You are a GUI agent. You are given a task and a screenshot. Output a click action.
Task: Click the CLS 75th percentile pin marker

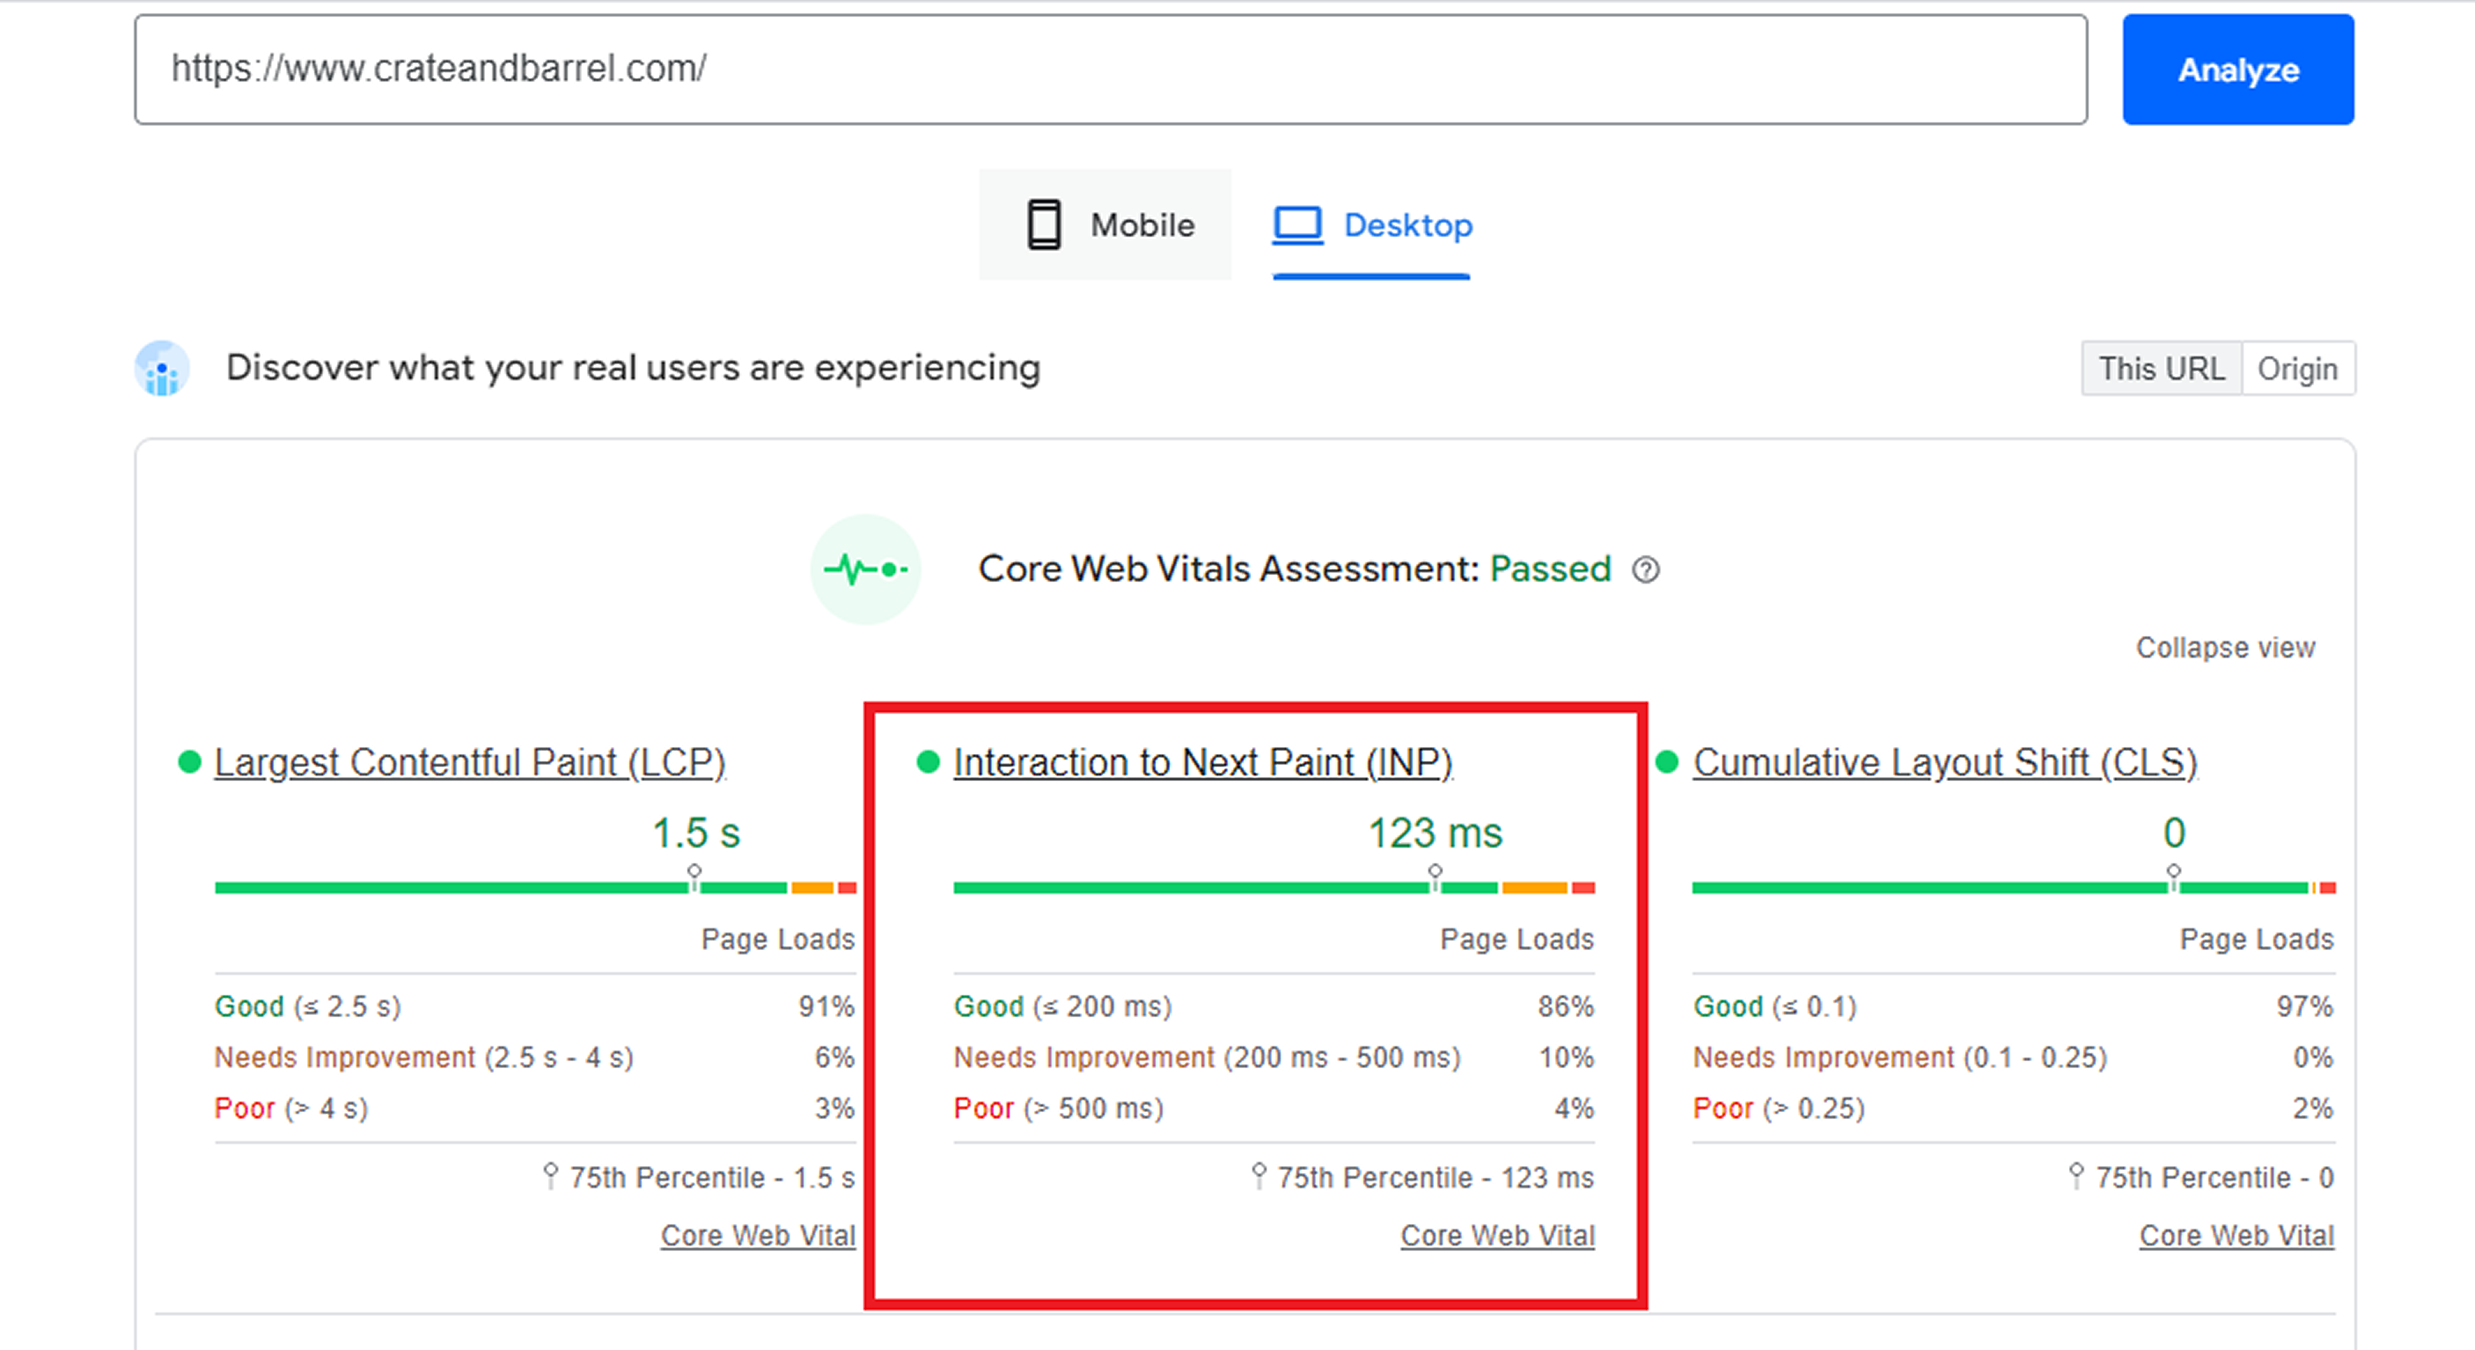pos(2174,877)
